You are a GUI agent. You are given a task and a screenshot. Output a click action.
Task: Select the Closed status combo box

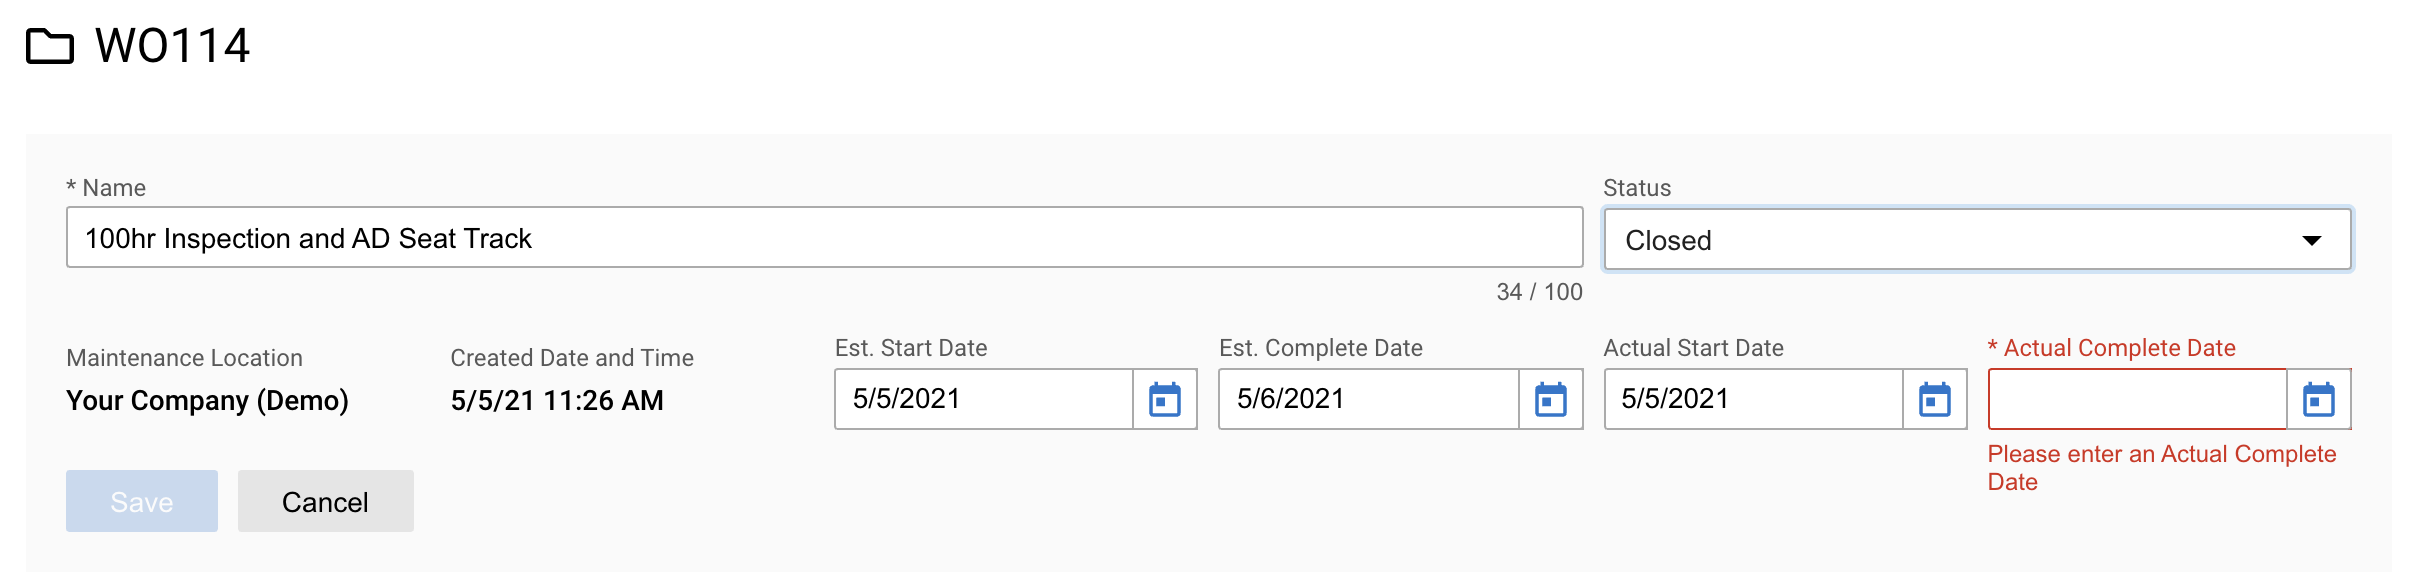click(1977, 239)
